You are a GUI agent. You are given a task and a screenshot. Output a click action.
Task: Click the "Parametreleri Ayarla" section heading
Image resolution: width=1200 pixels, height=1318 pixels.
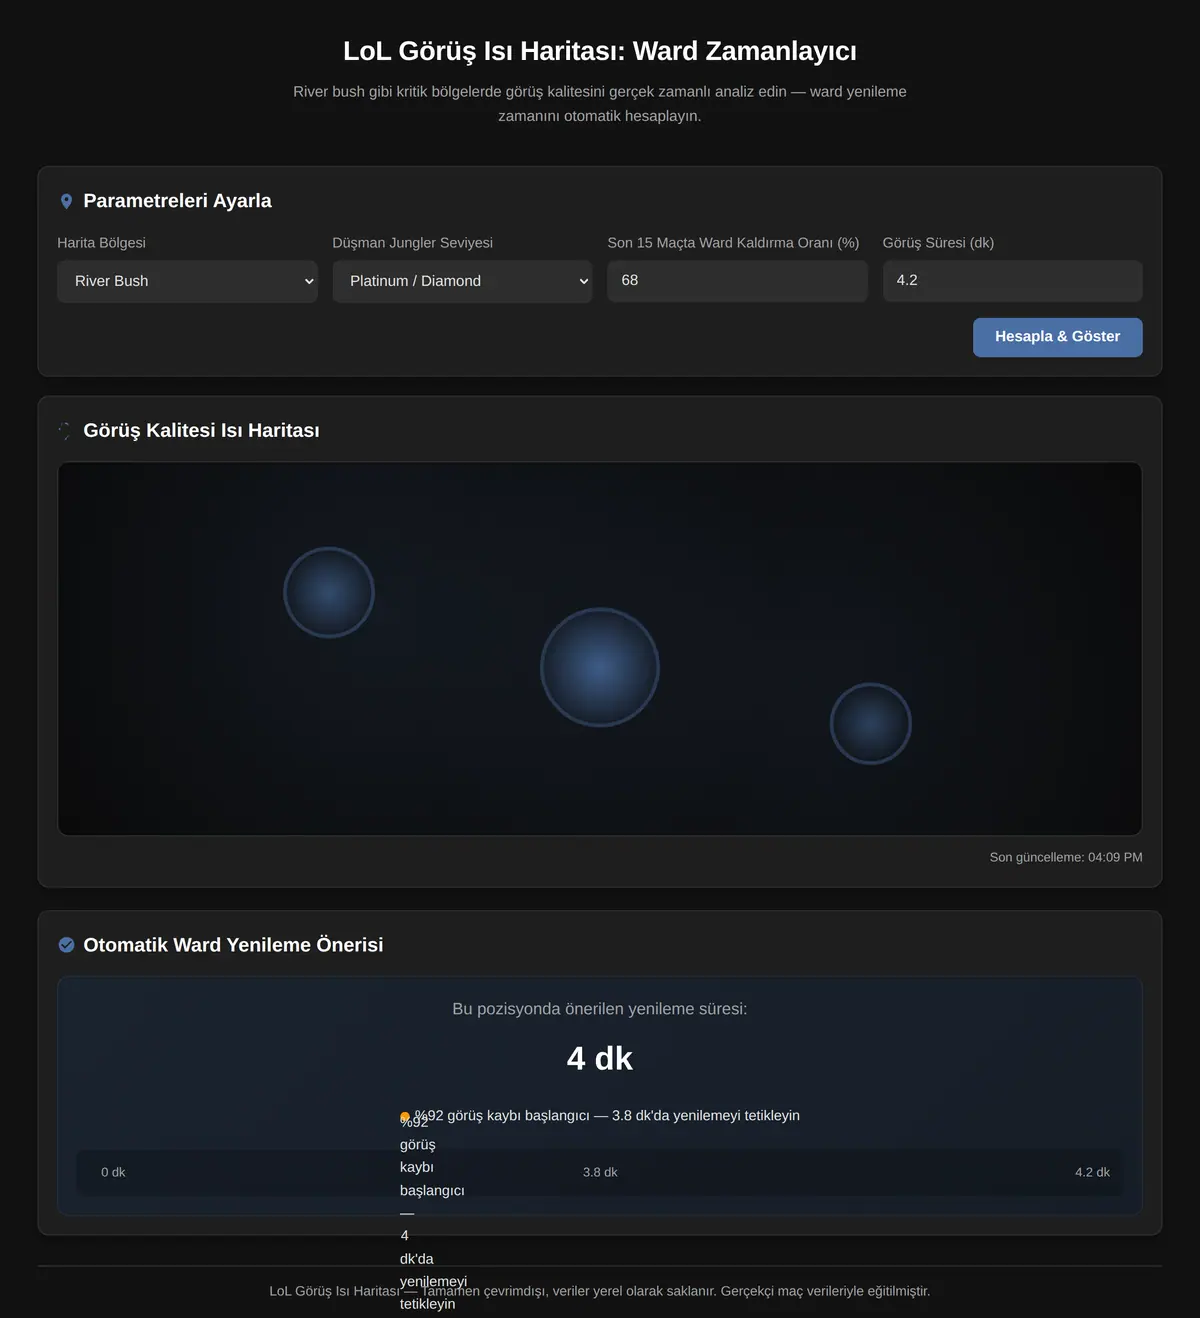click(177, 201)
